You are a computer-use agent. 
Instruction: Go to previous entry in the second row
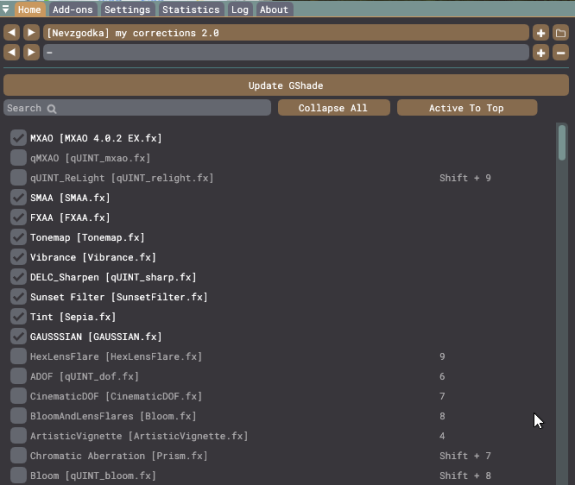tap(12, 52)
